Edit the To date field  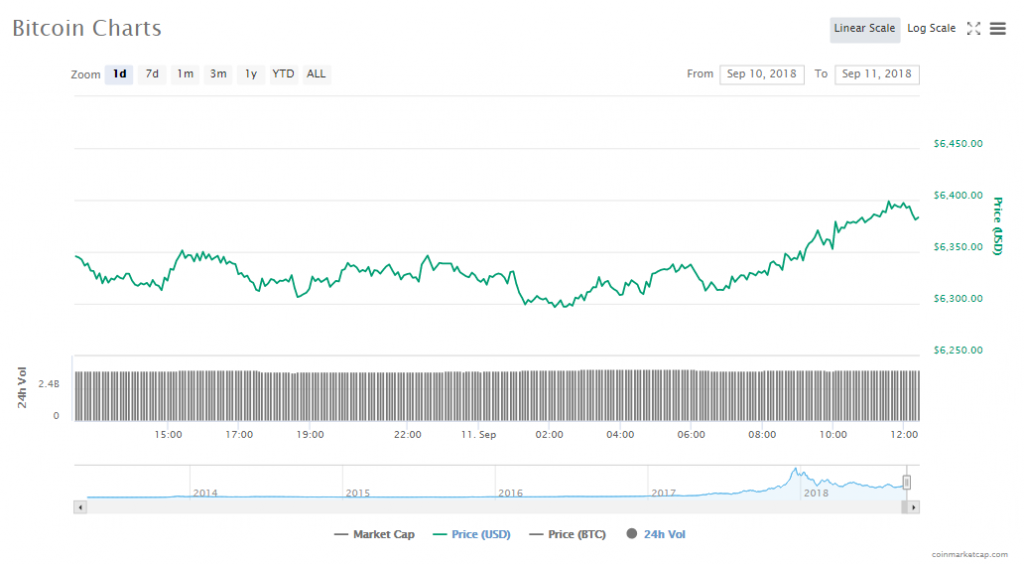point(876,74)
